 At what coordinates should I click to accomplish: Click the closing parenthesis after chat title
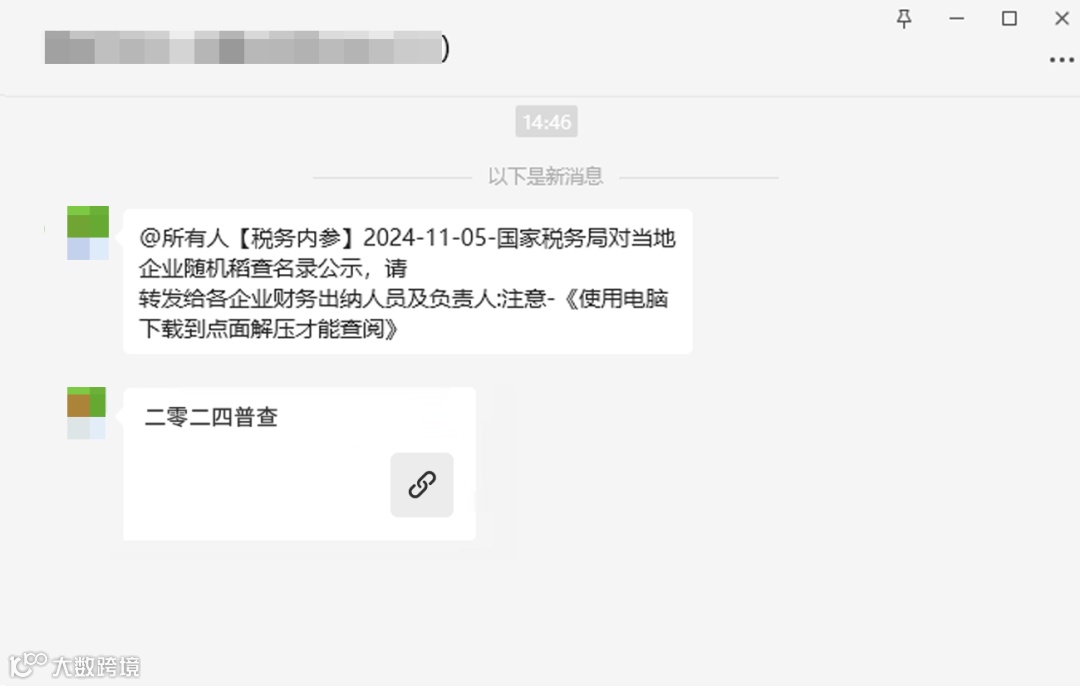446,48
